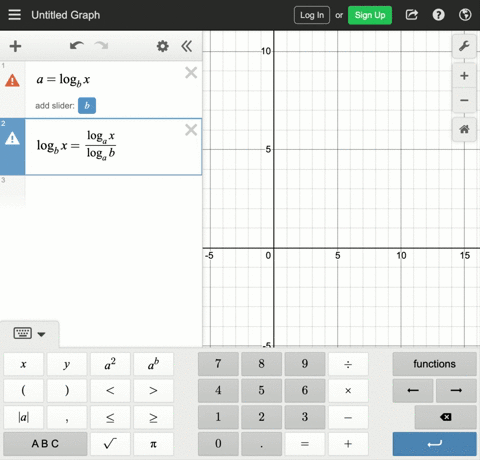Zoom out on the graph

point(464,100)
